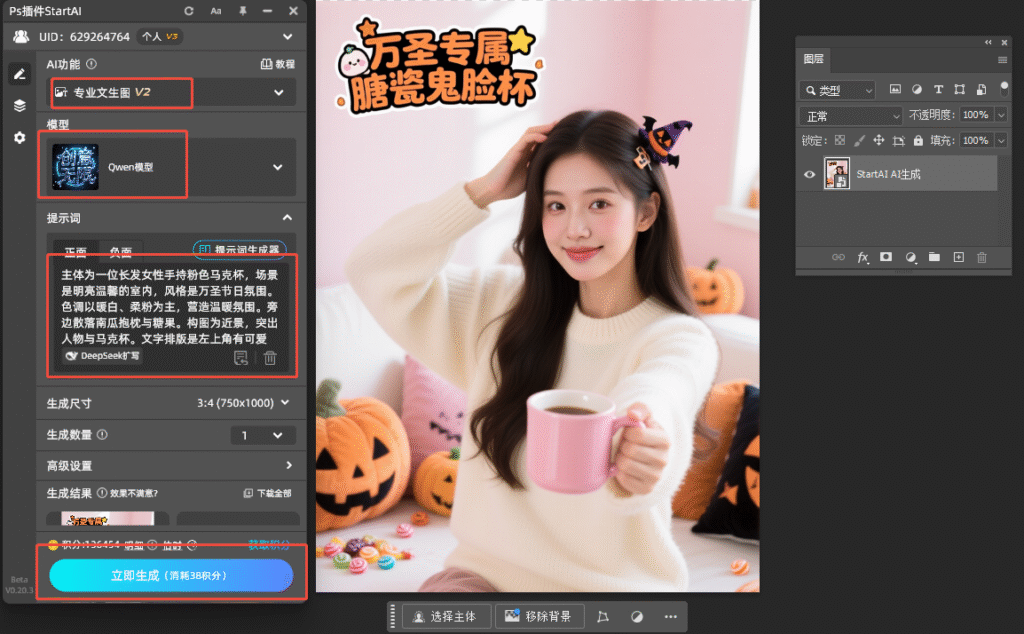Click the 立即生成 generate button
This screenshot has height=634, width=1024.
click(x=171, y=576)
